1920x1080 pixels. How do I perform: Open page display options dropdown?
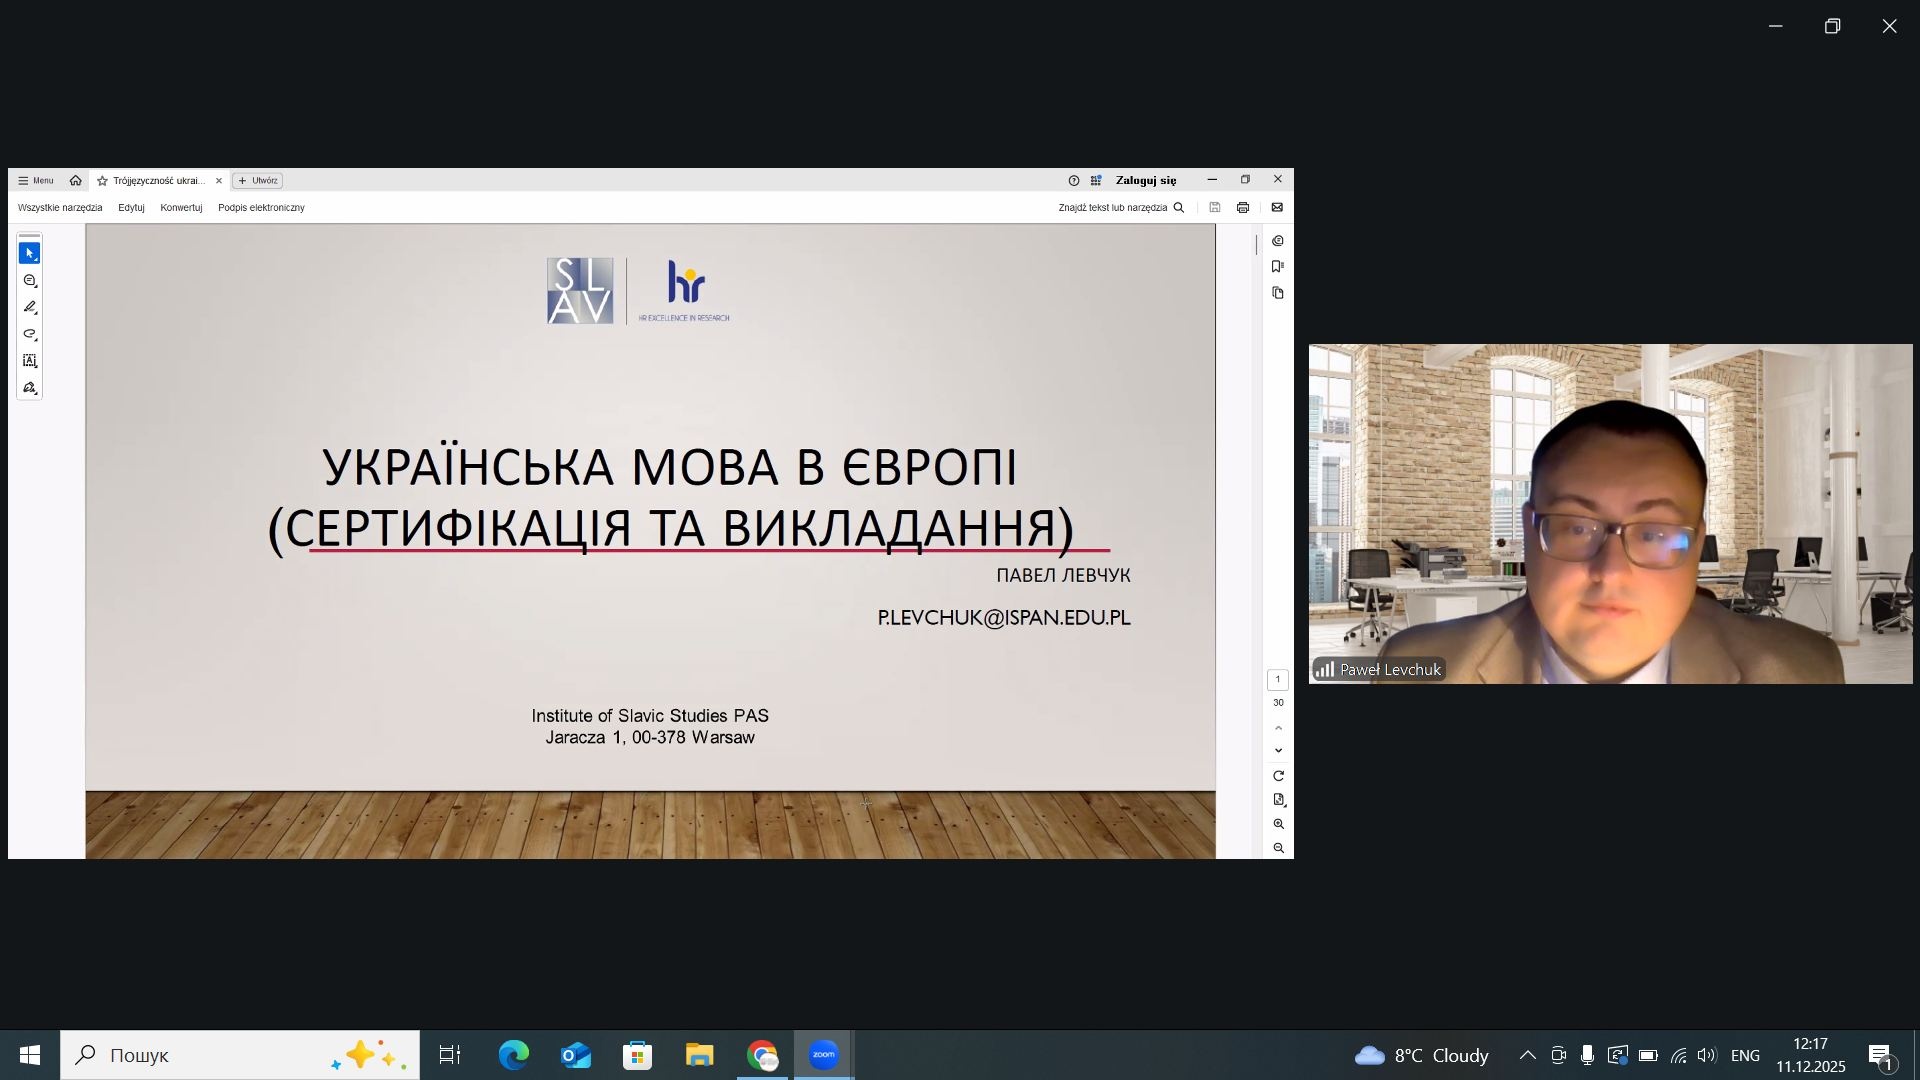1278,800
